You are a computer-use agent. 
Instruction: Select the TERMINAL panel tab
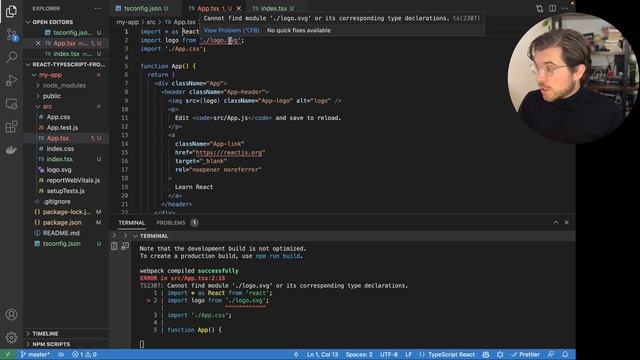pos(131,222)
